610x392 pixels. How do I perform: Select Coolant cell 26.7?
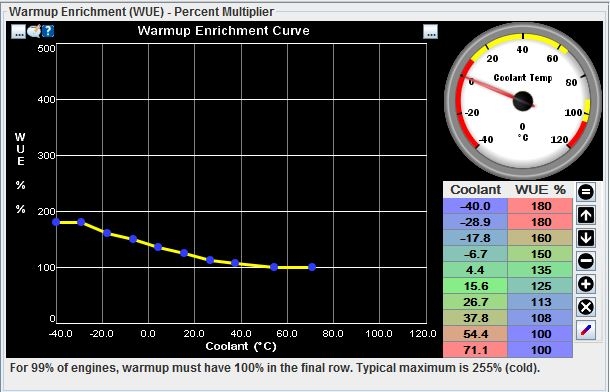click(x=475, y=302)
